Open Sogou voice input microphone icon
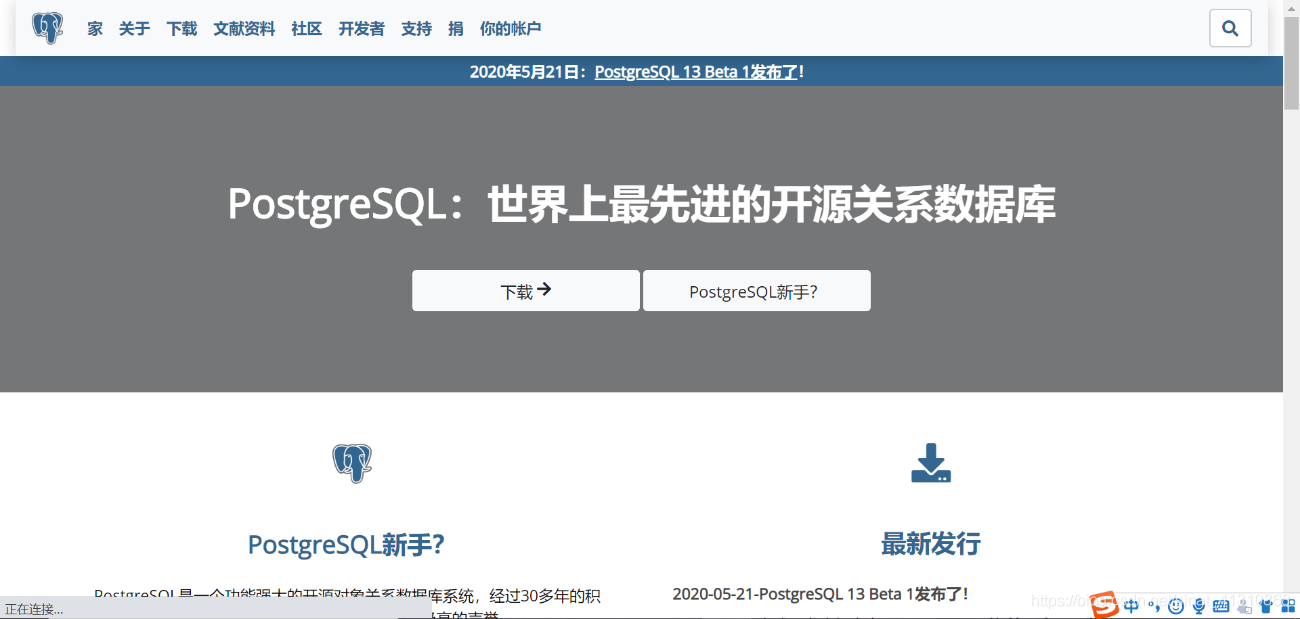 click(1198, 605)
